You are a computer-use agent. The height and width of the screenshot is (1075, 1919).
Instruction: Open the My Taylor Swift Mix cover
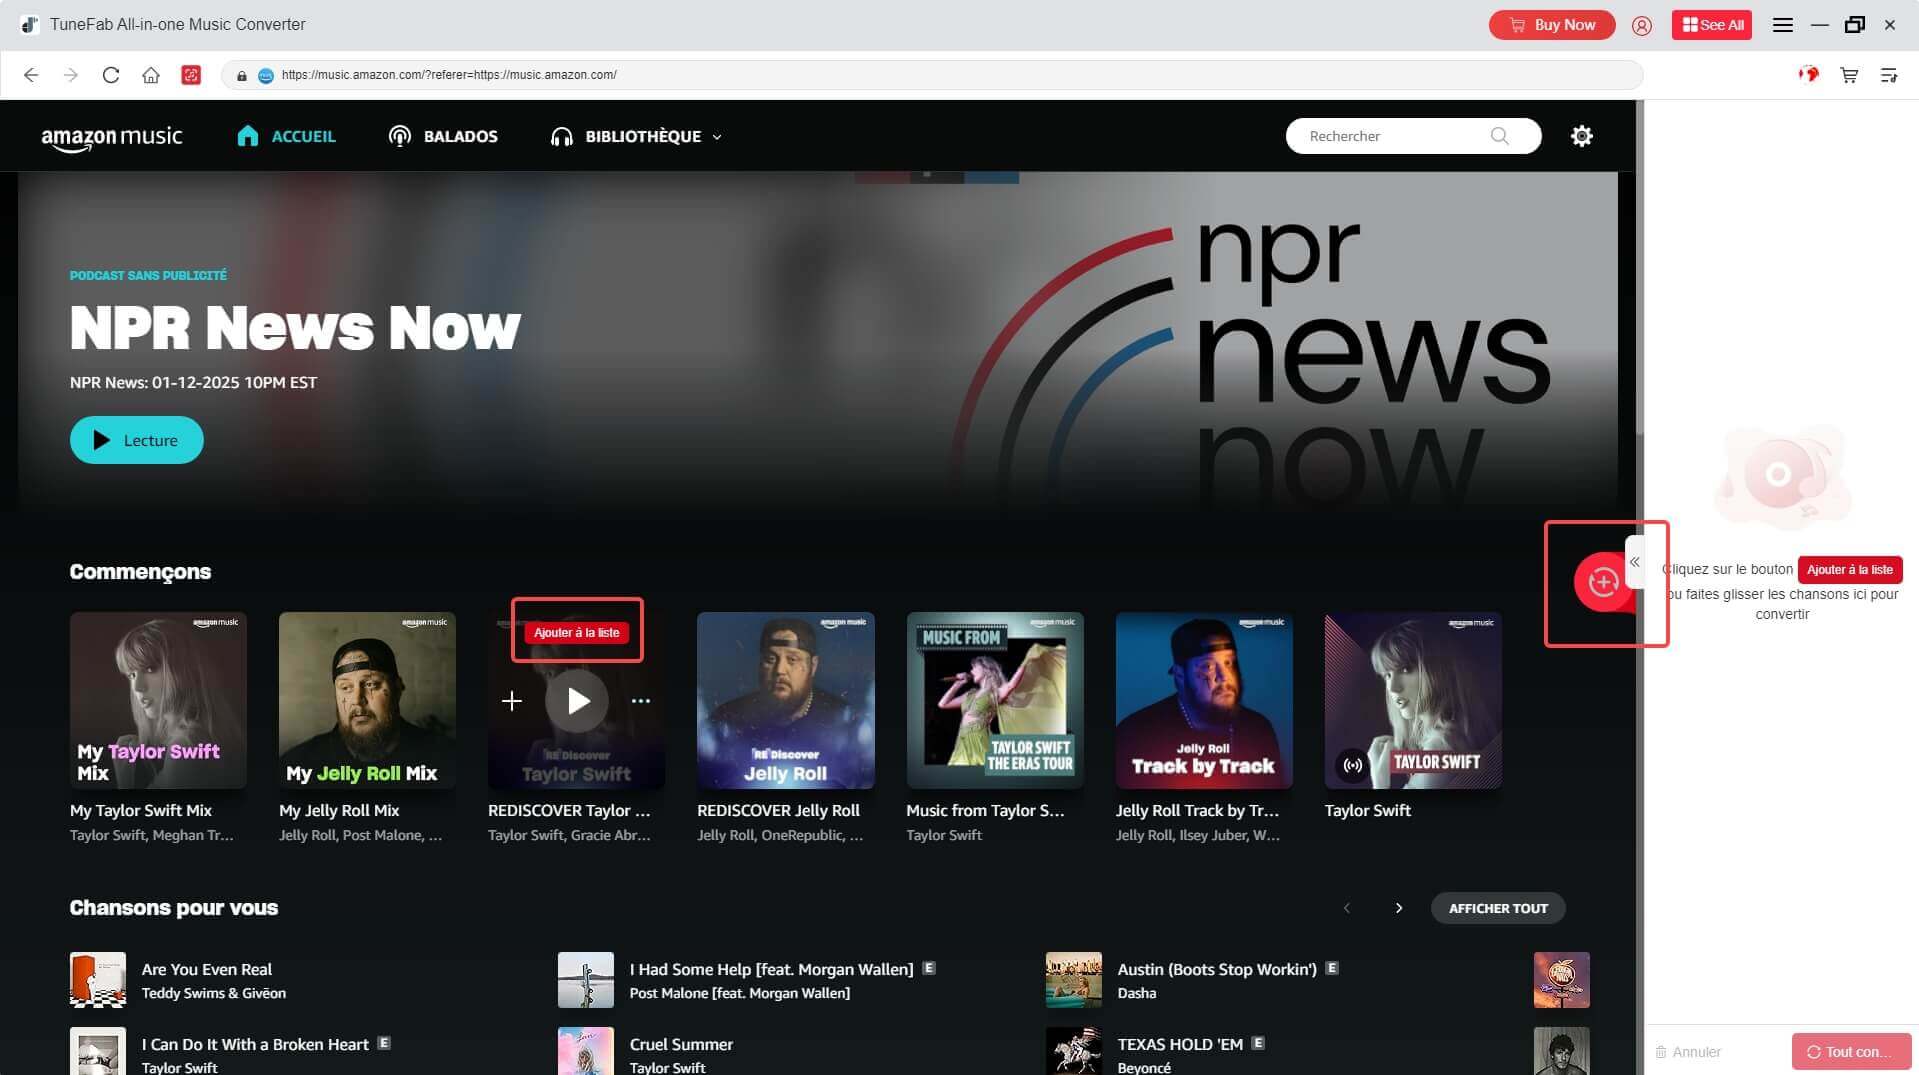tap(158, 700)
